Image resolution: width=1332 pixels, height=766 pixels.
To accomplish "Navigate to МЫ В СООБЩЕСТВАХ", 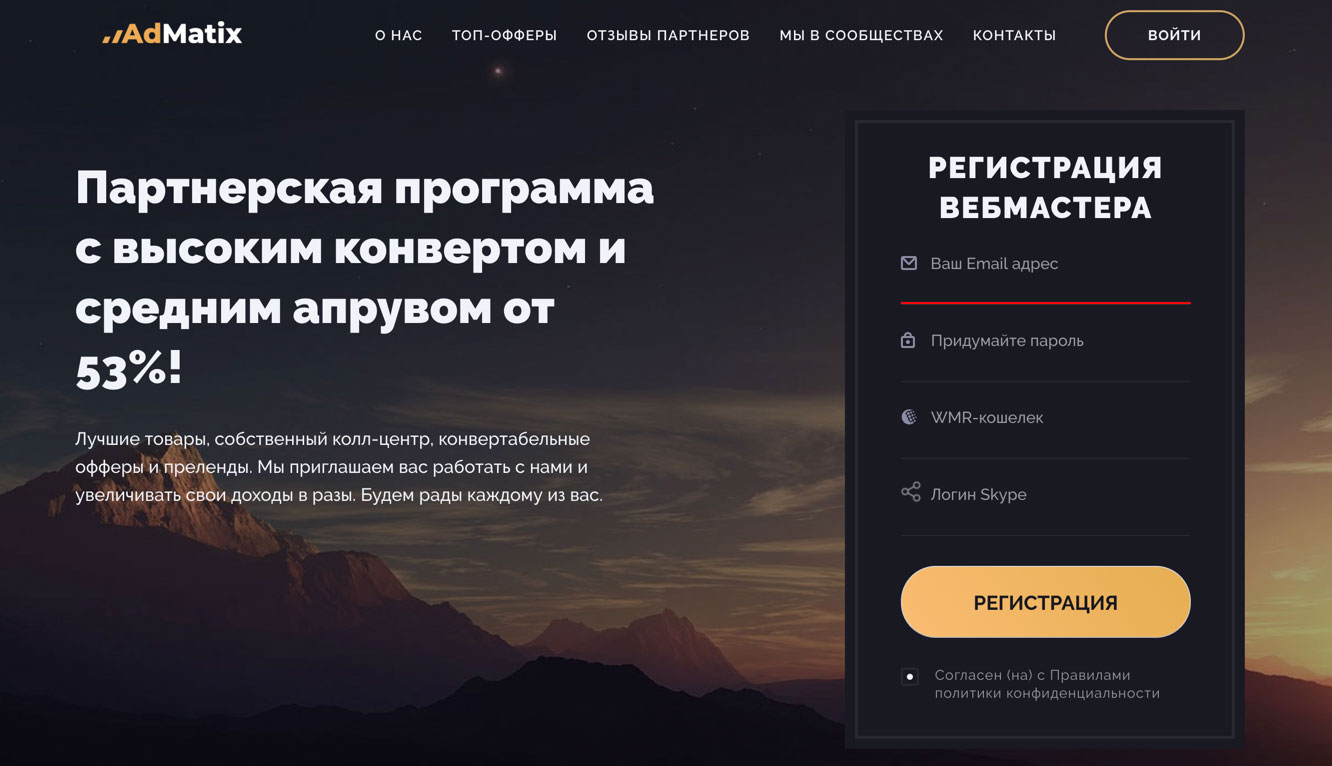I will point(861,35).
